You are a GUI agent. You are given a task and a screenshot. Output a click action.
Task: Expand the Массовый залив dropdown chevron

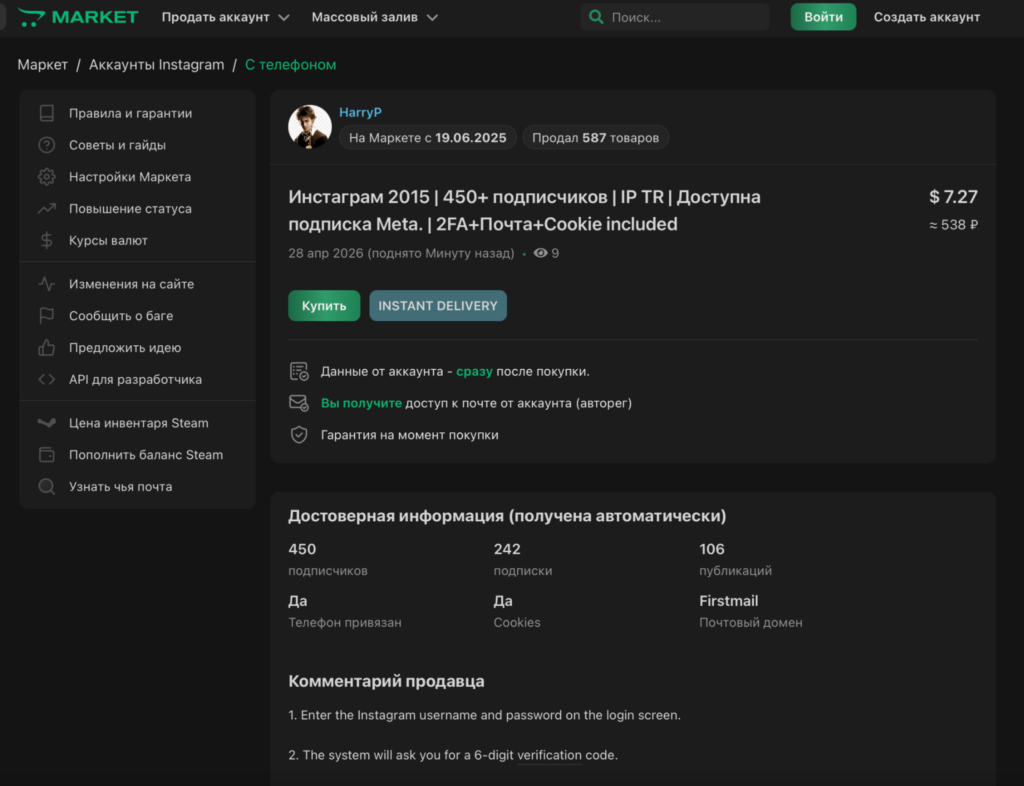(x=432, y=18)
